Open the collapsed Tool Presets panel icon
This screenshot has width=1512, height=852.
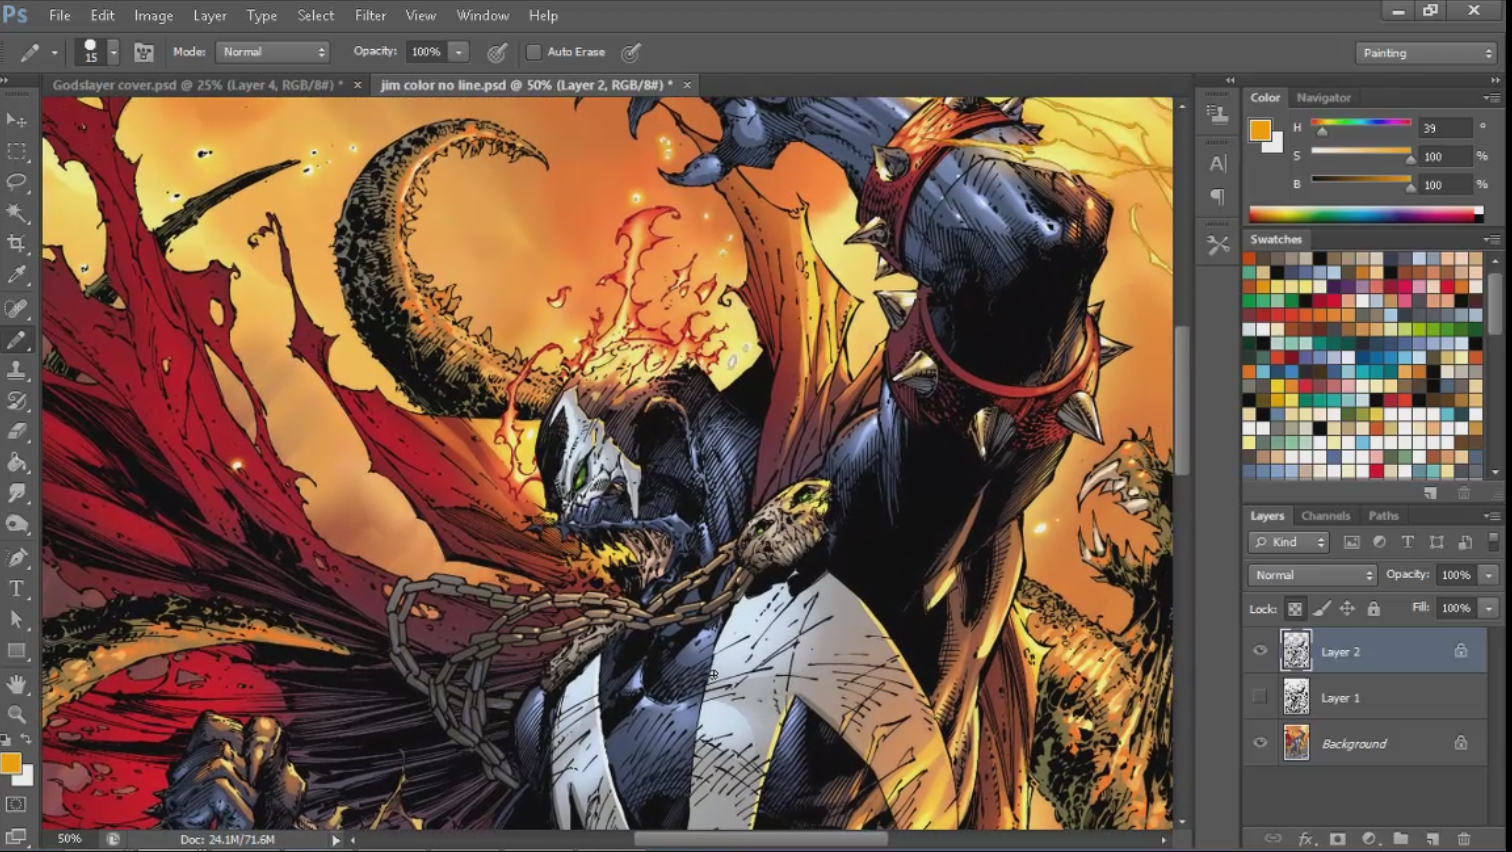1218,245
